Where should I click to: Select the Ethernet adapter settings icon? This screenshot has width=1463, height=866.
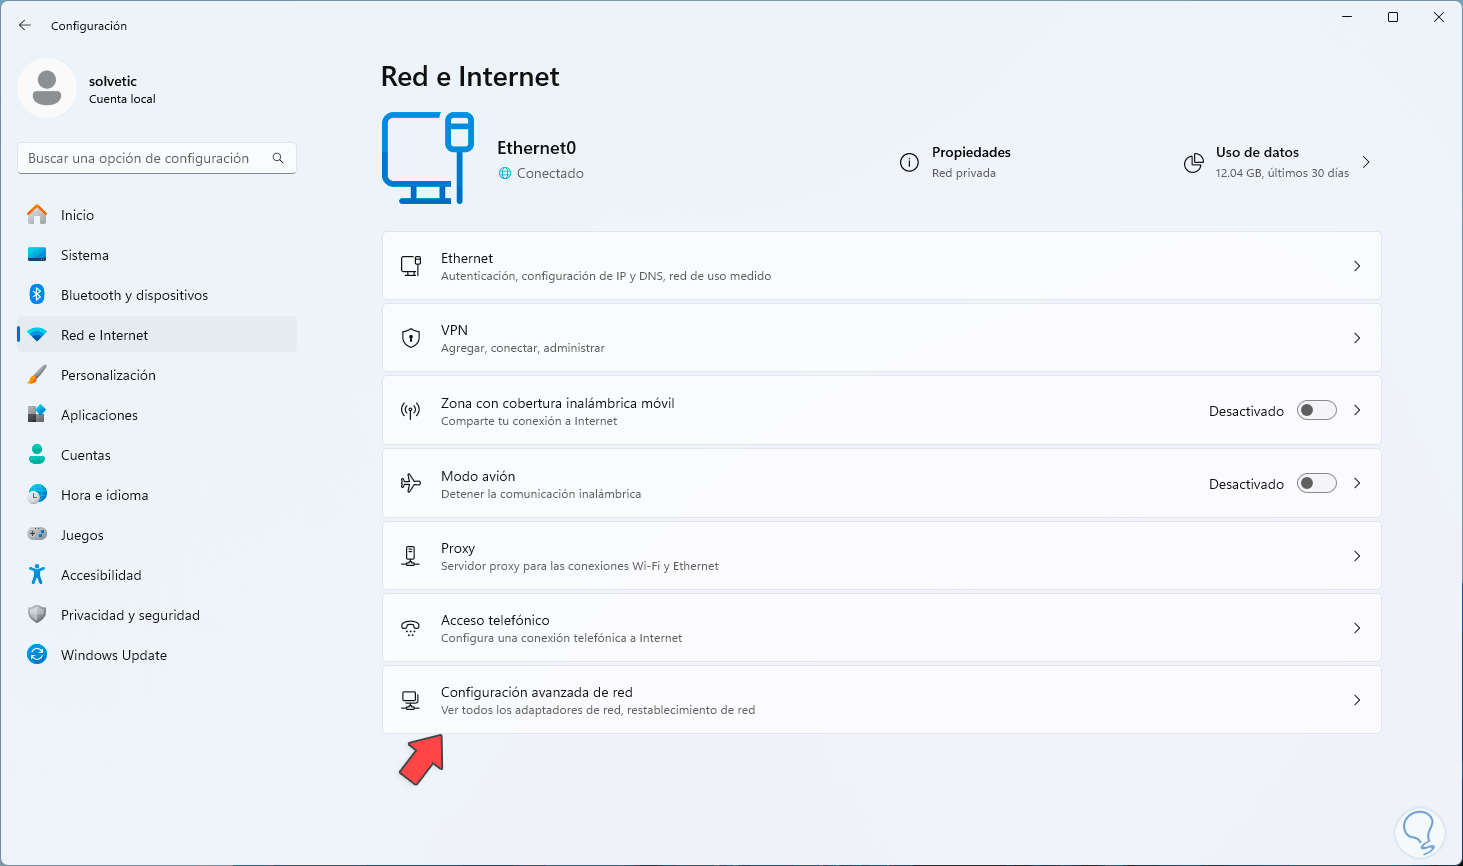click(410, 265)
